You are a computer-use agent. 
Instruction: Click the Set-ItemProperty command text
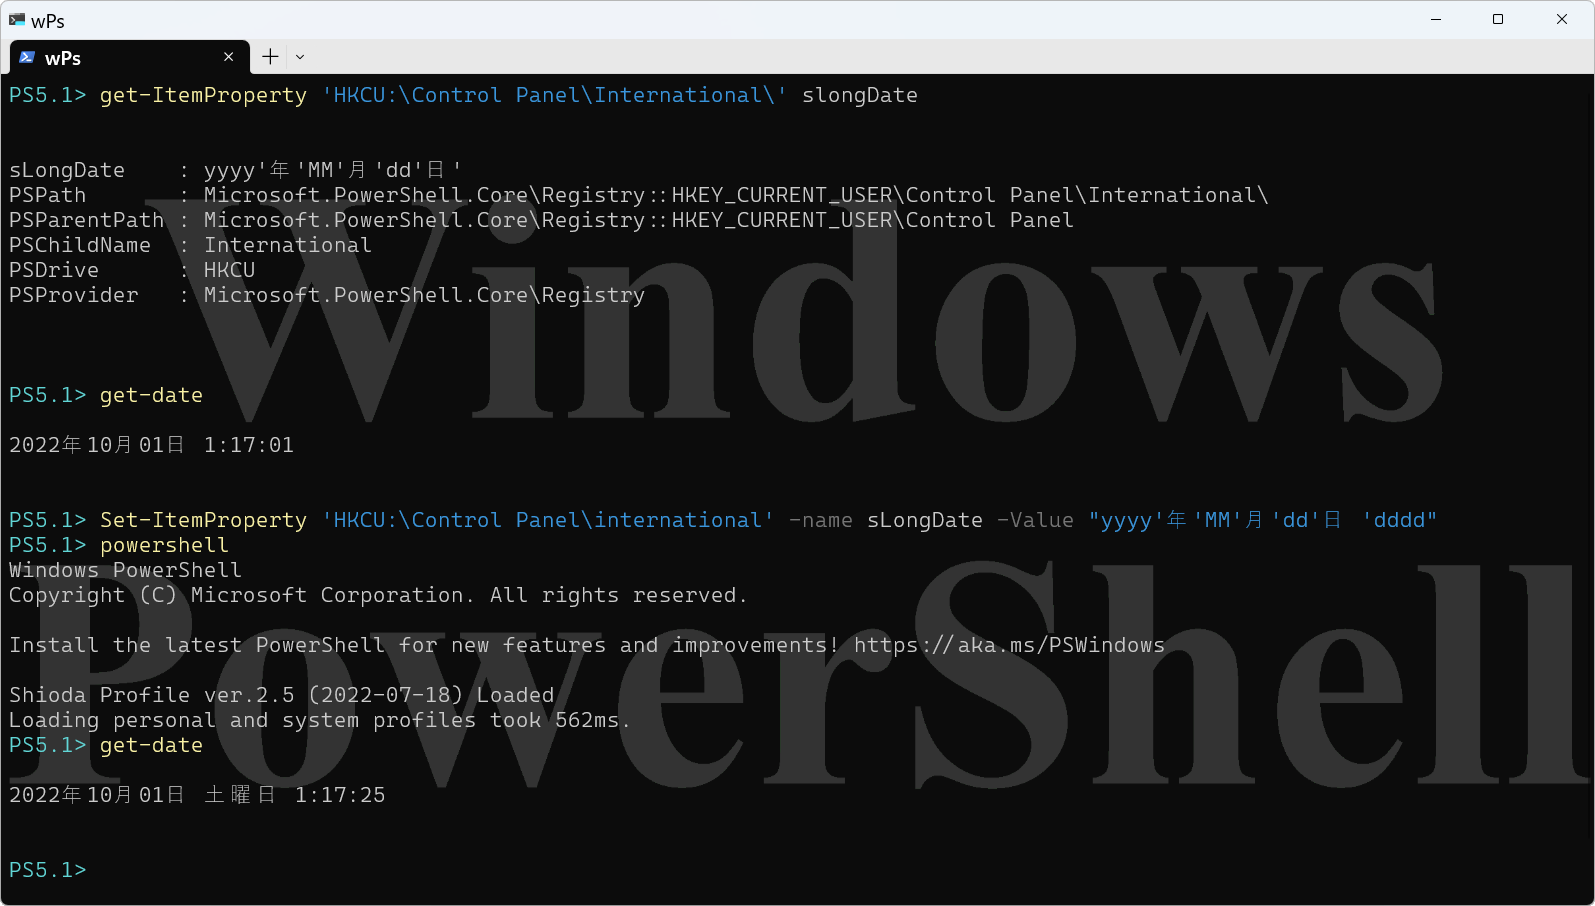tap(203, 520)
